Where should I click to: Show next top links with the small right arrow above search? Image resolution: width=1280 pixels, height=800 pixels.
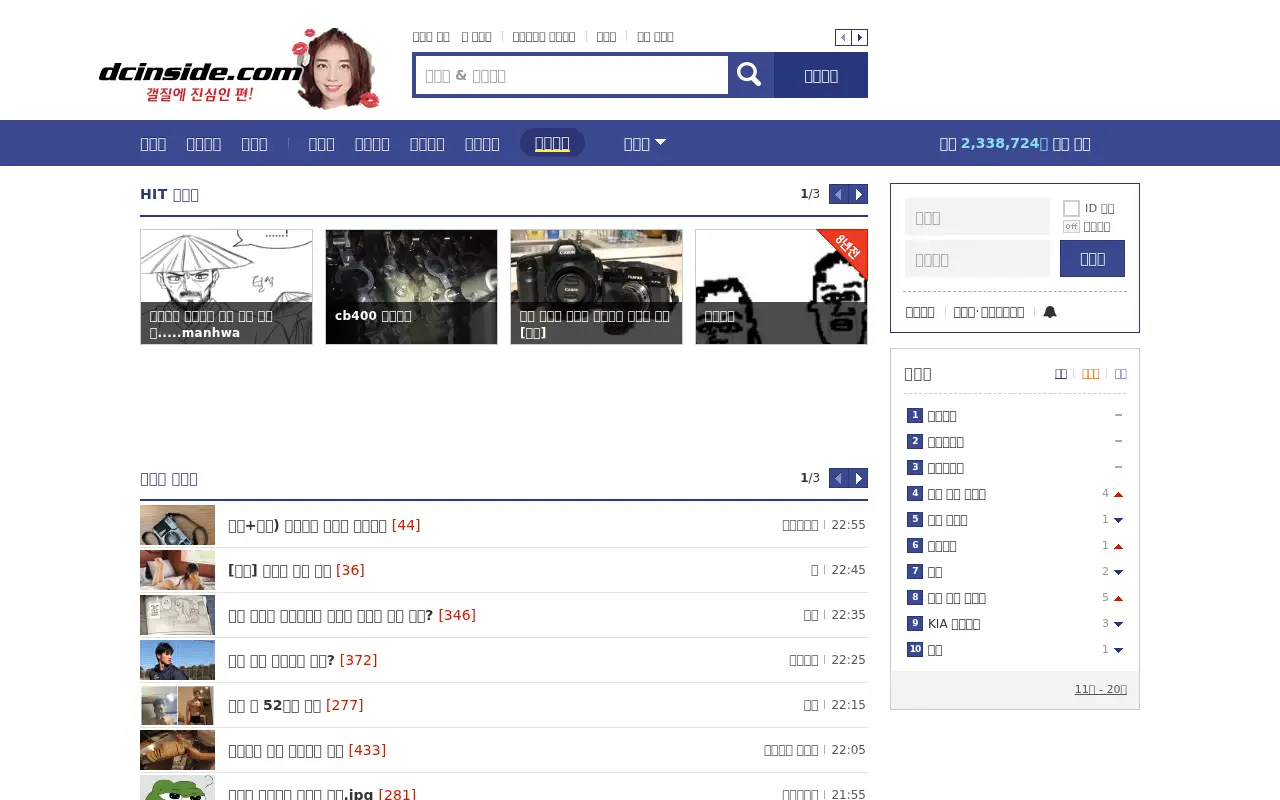[x=859, y=37]
